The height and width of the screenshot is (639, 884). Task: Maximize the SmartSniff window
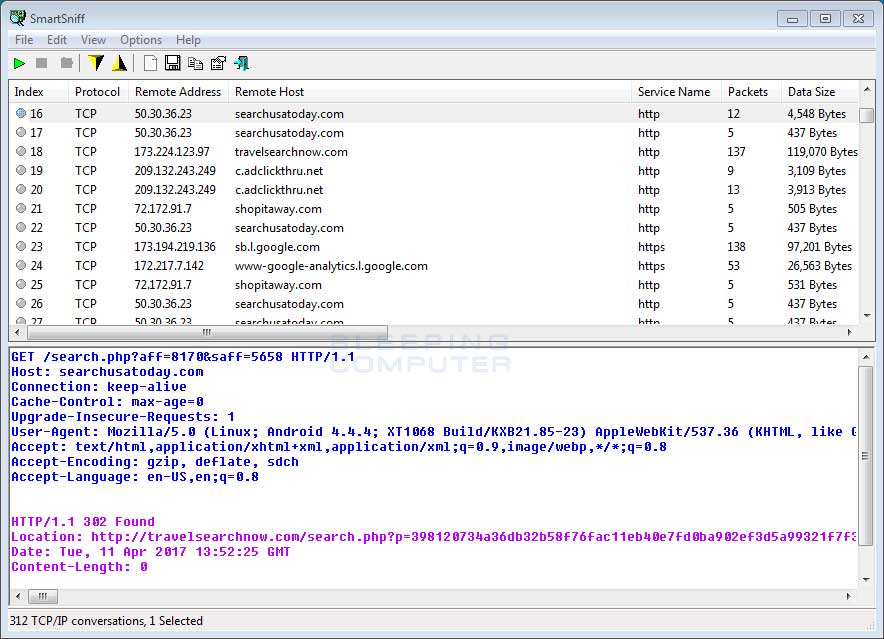pos(825,19)
